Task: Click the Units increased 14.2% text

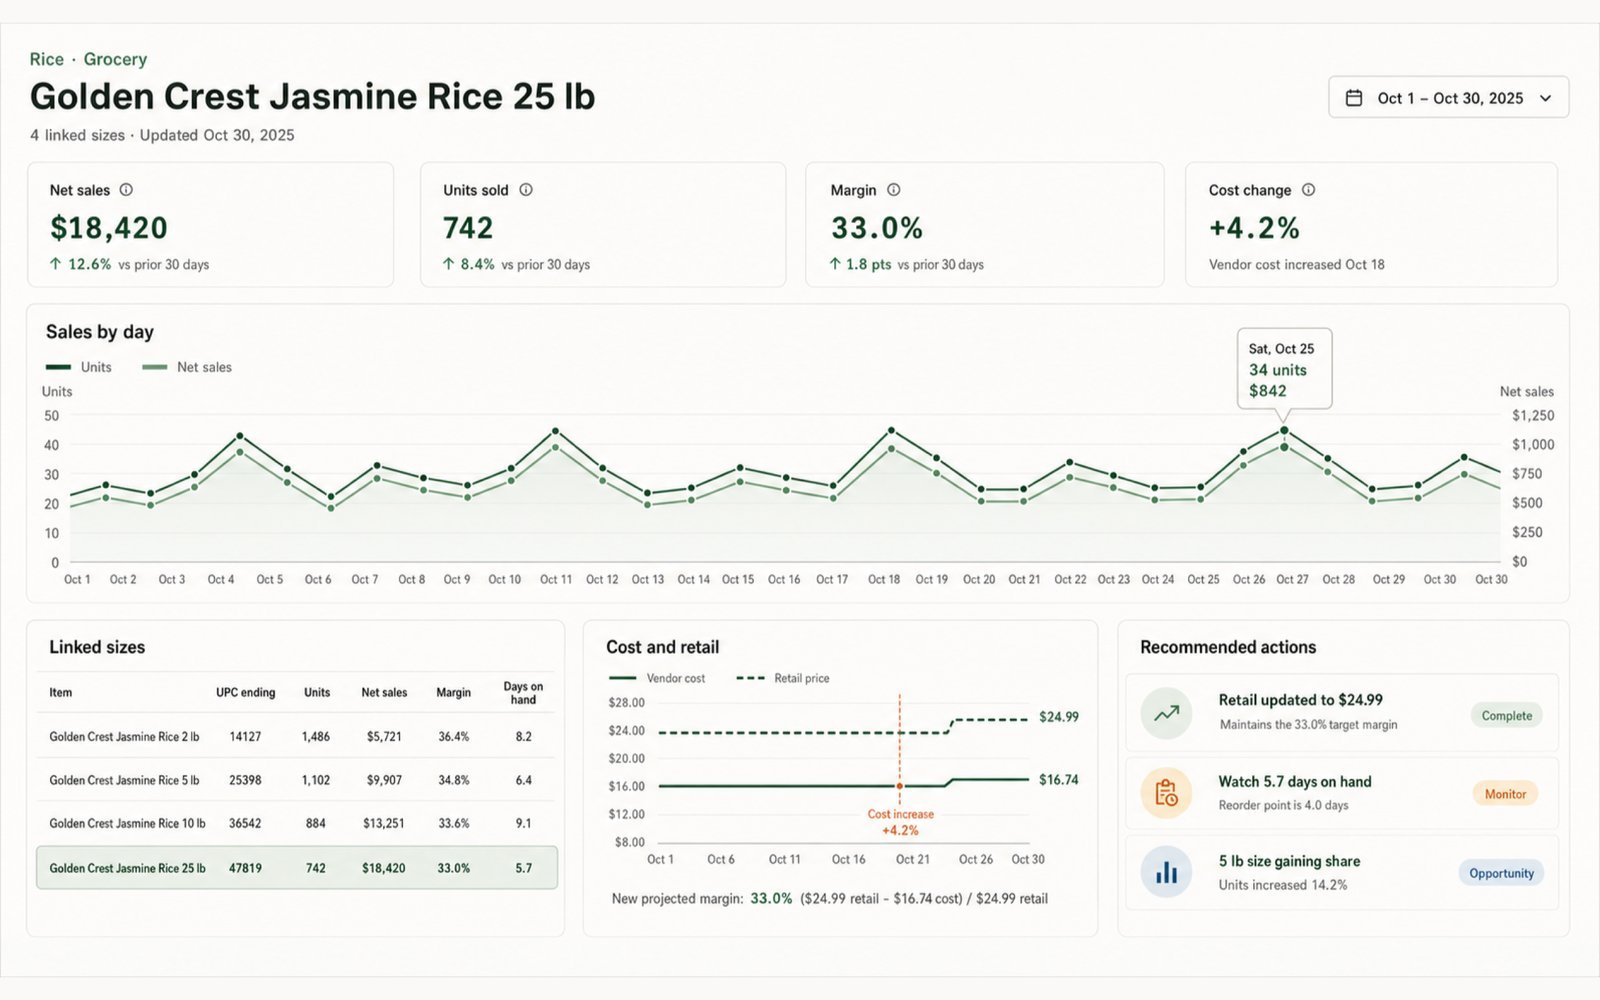Action: (x=1283, y=885)
